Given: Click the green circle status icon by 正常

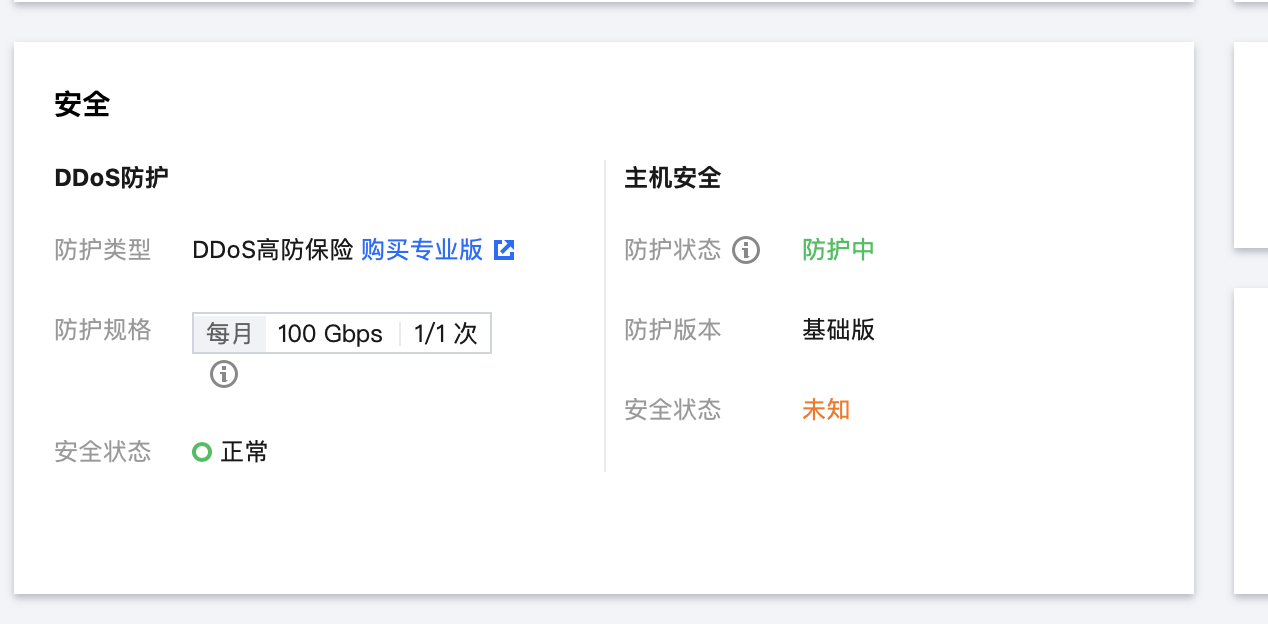Looking at the screenshot, I should [202, 452].
